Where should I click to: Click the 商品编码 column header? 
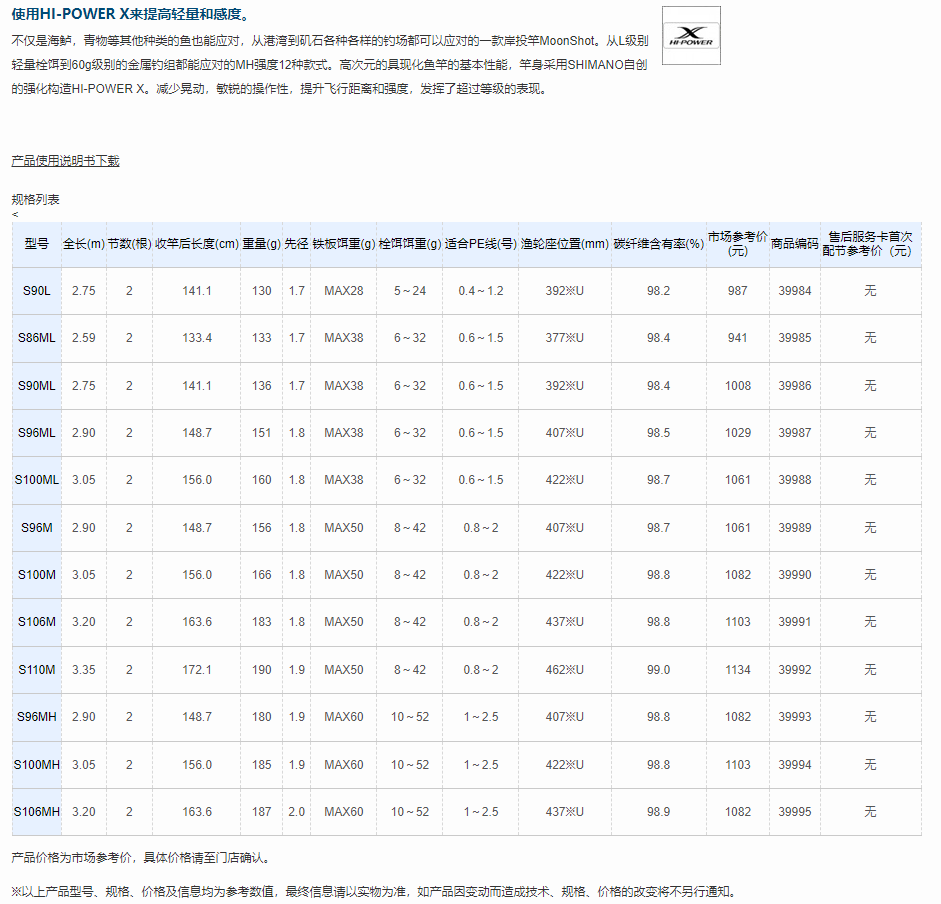click(795, 244)
